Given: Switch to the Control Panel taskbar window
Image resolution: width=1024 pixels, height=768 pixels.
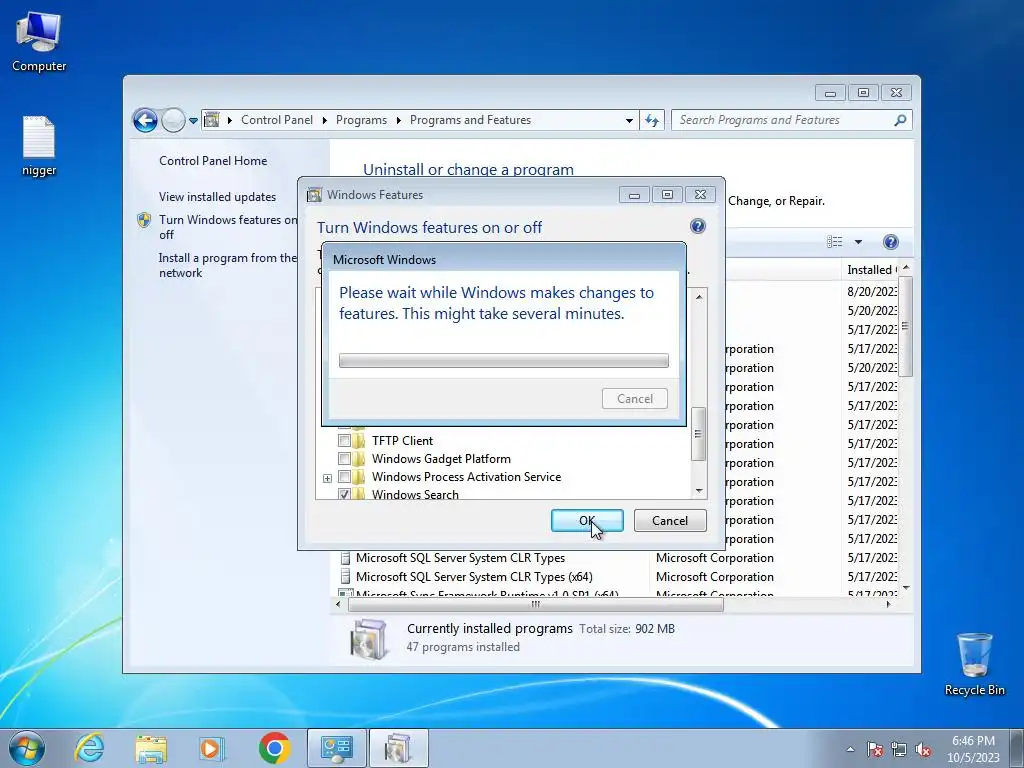Looking at the screenshot, I should 336,748.
